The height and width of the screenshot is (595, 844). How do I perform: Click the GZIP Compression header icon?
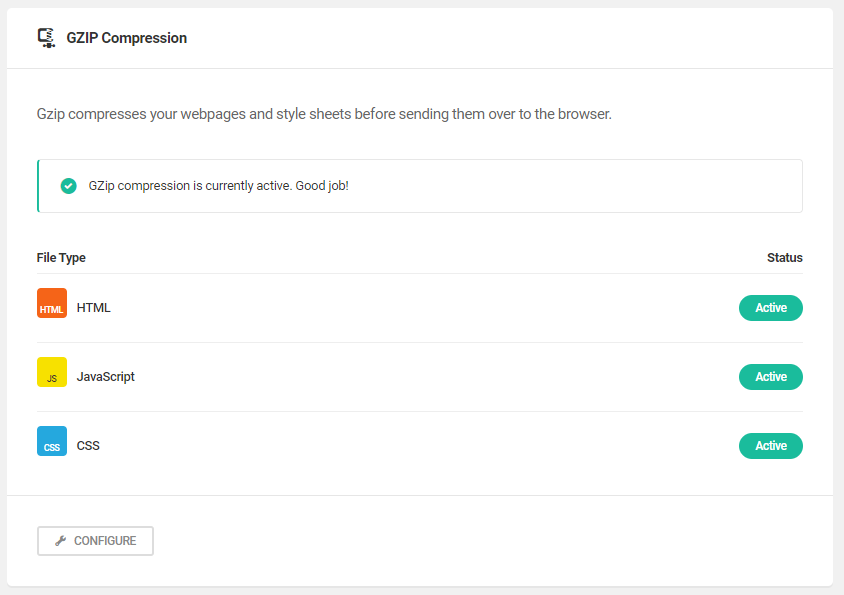pyautogui.click(x=47, y=38)
